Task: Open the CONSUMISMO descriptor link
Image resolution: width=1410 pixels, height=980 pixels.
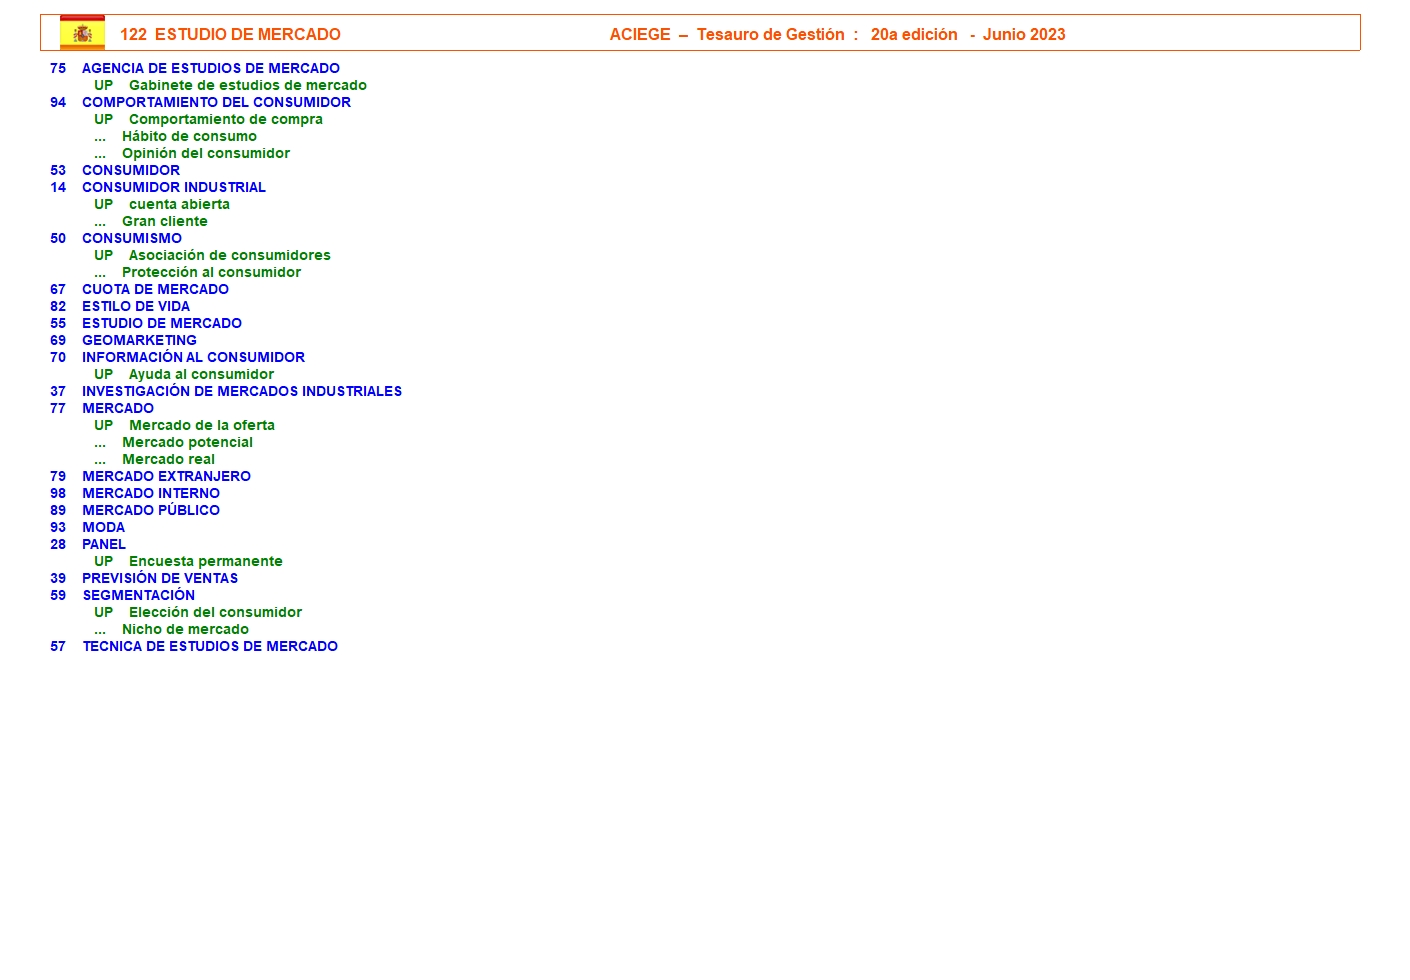Action: (132, 238)
